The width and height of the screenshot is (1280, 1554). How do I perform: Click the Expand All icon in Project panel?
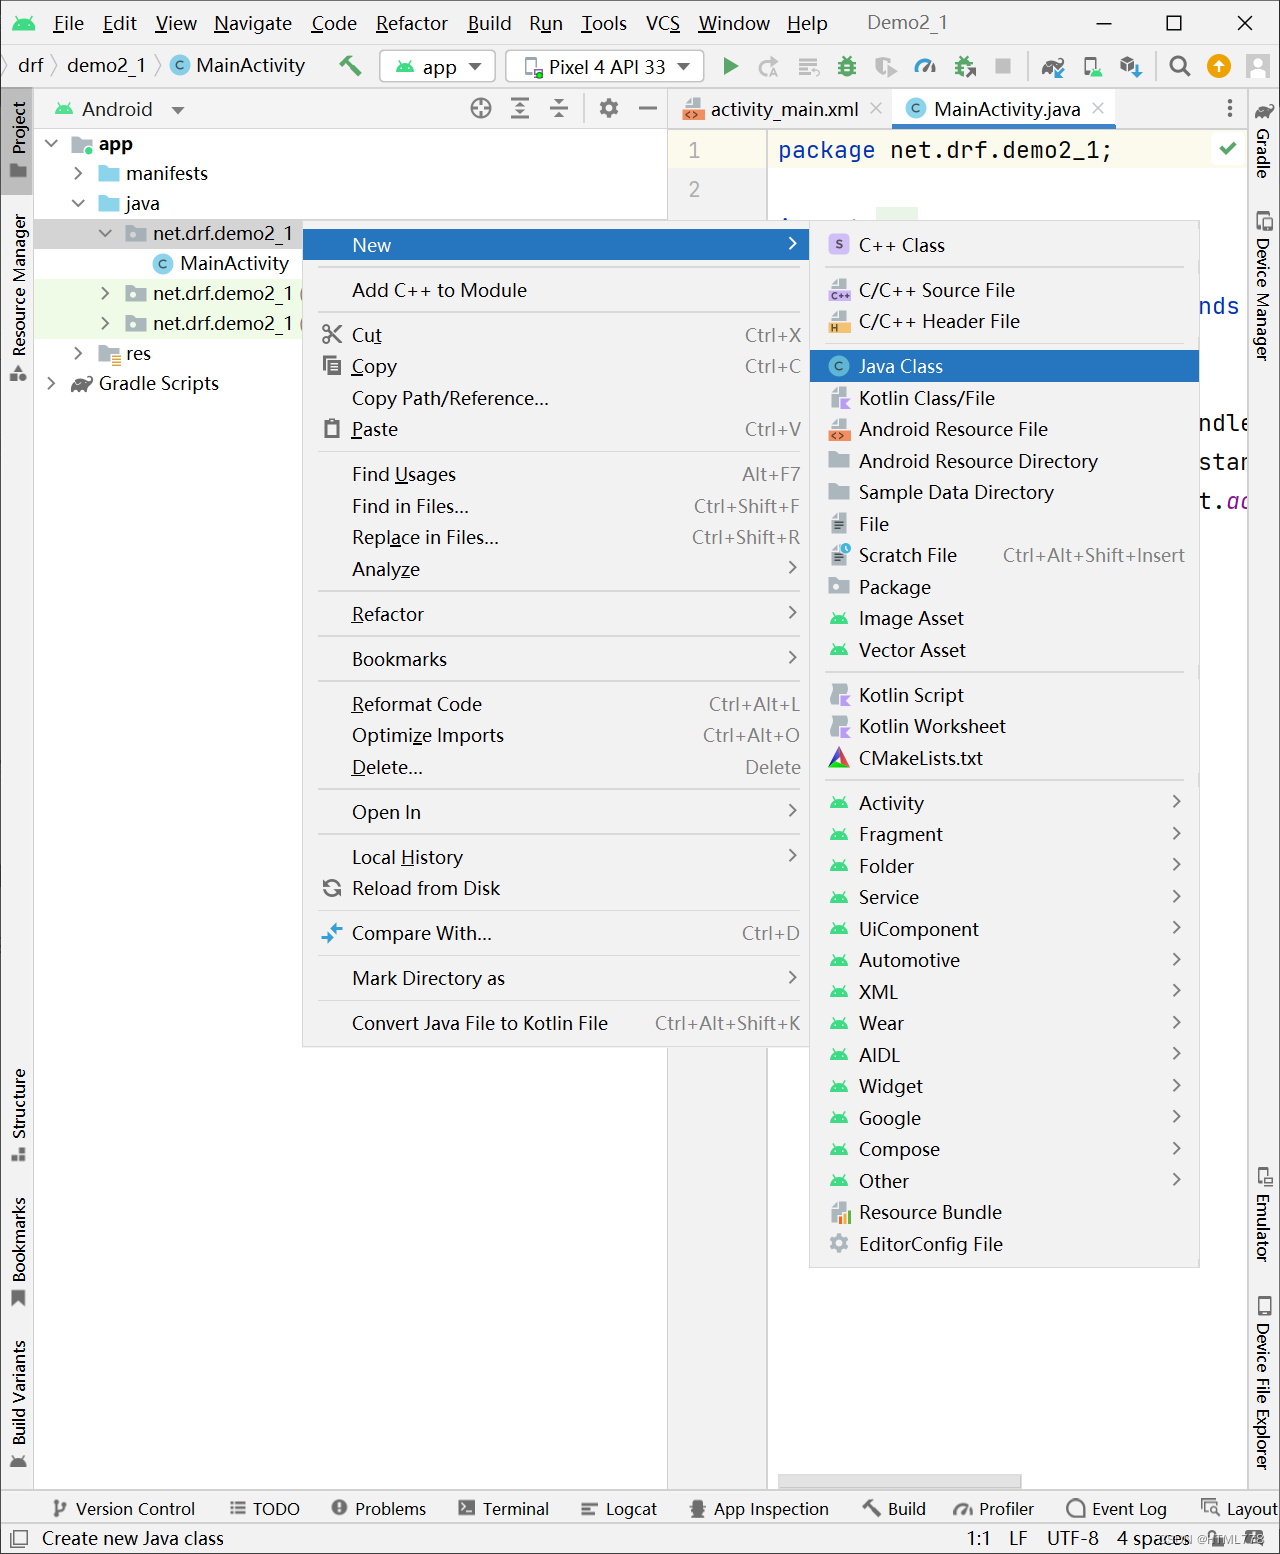tap(520, 109)
